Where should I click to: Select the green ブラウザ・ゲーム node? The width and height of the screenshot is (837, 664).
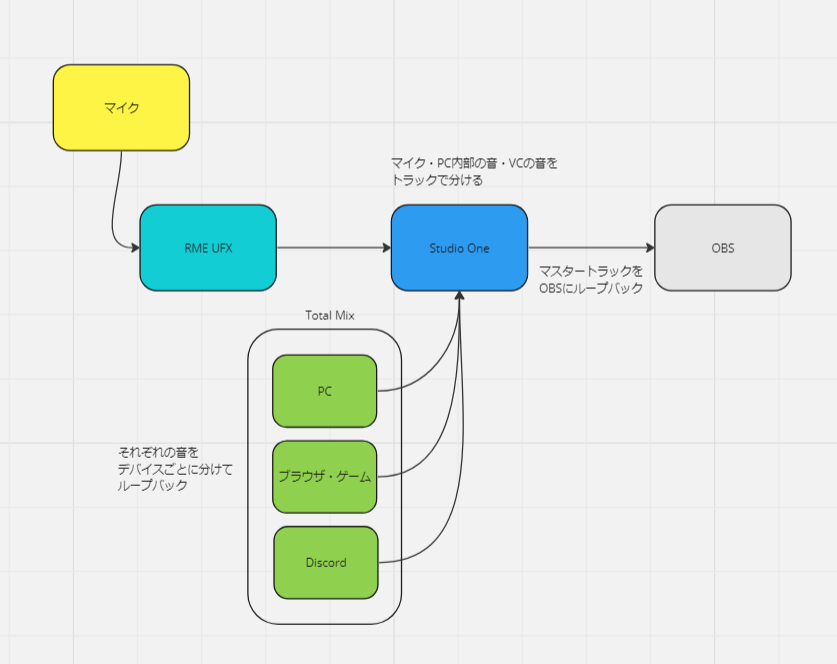[x=325, y=477]
